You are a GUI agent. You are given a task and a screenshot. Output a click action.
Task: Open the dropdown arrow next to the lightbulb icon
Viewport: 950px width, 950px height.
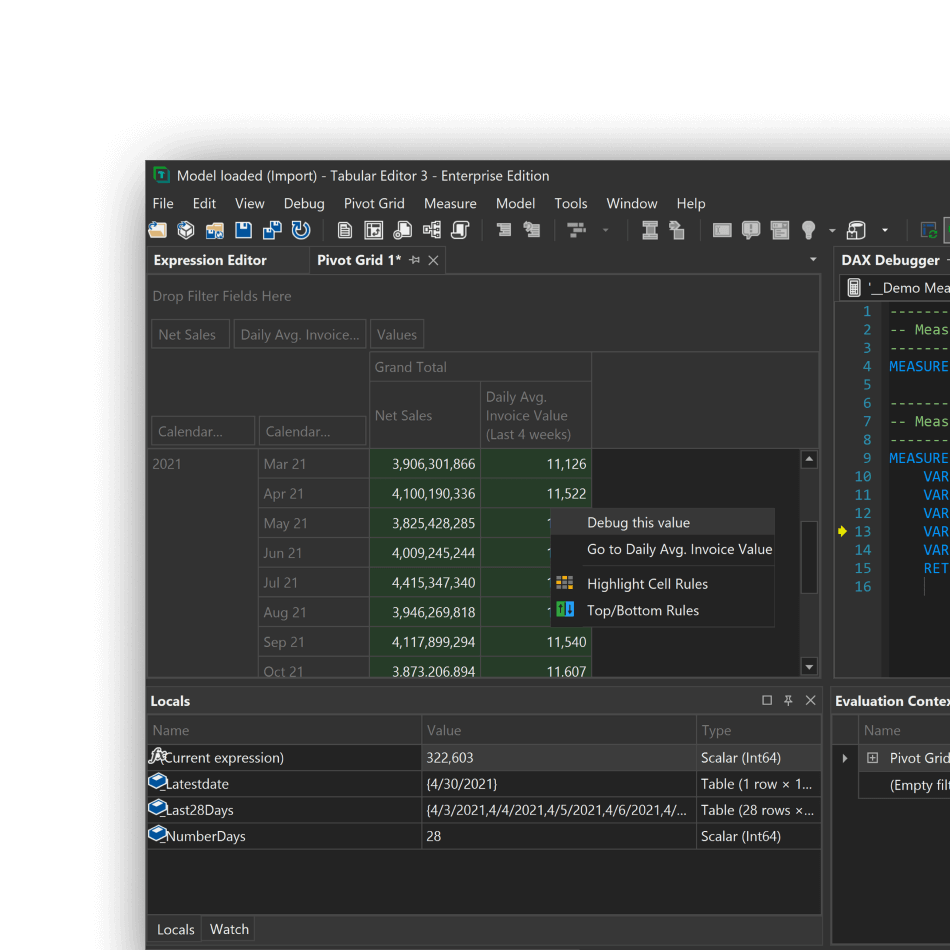pyautogui.click(x=831, y=230)
